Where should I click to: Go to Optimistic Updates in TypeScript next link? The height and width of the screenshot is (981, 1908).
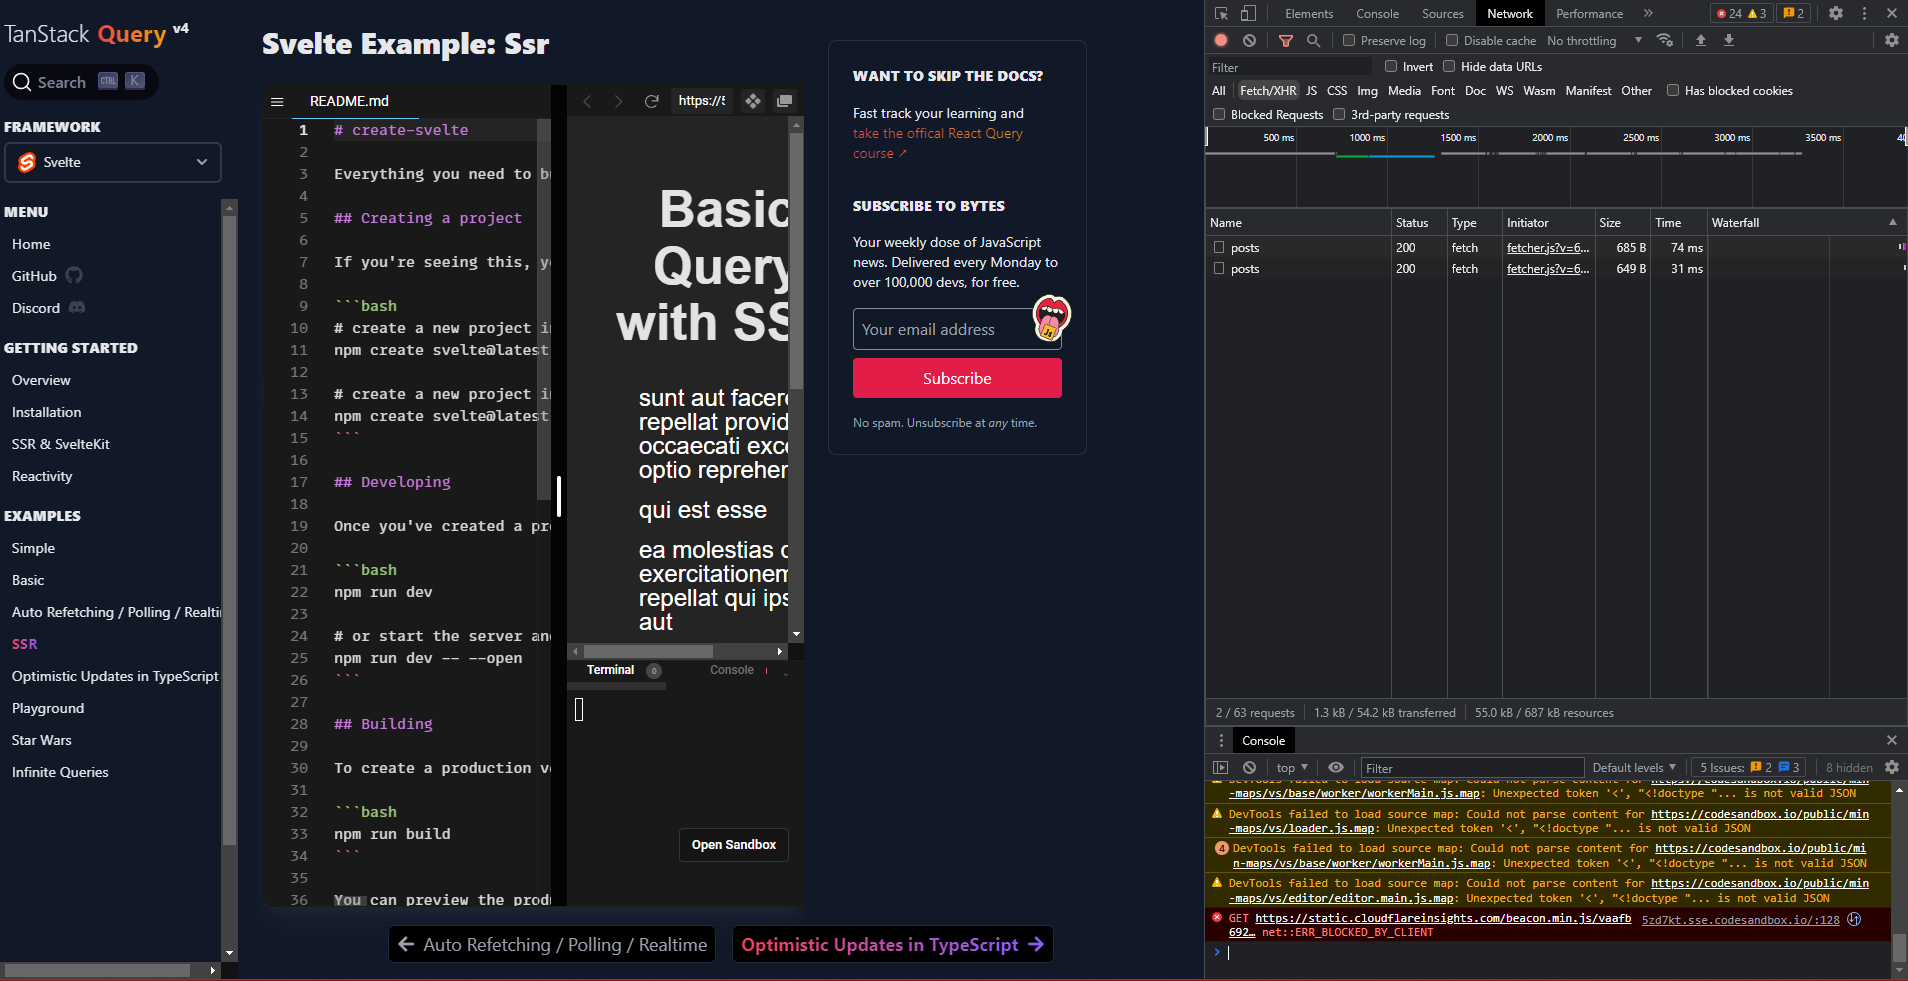pyautogui.click(x=892, y=944)
